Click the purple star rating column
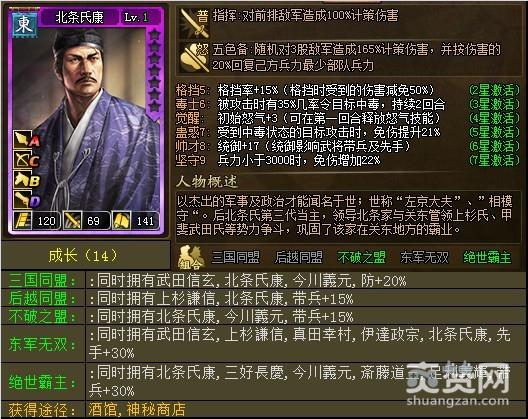528x419 pixels. click(x=154, y=71)
